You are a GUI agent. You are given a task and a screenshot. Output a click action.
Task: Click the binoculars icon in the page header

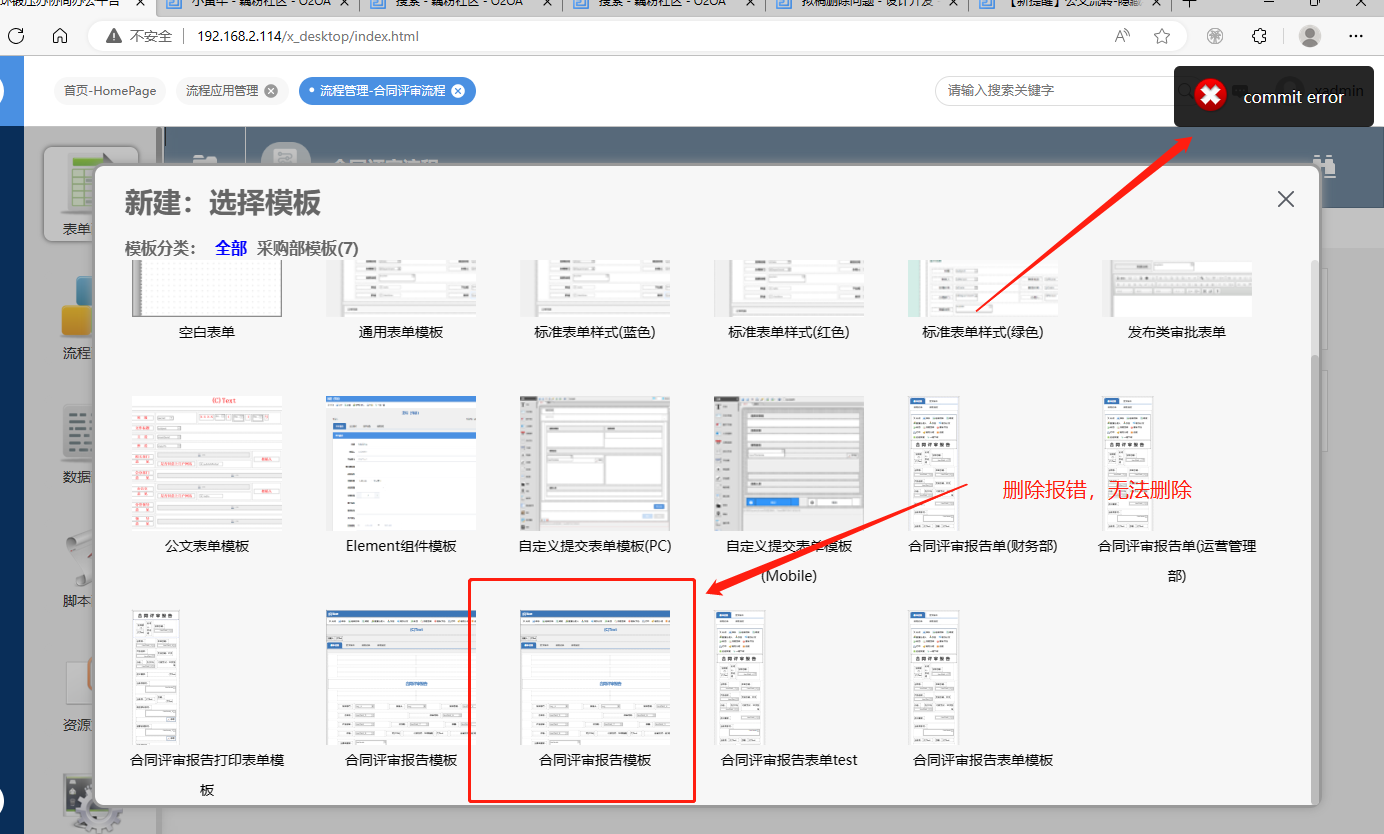(x=1325, y=166)
